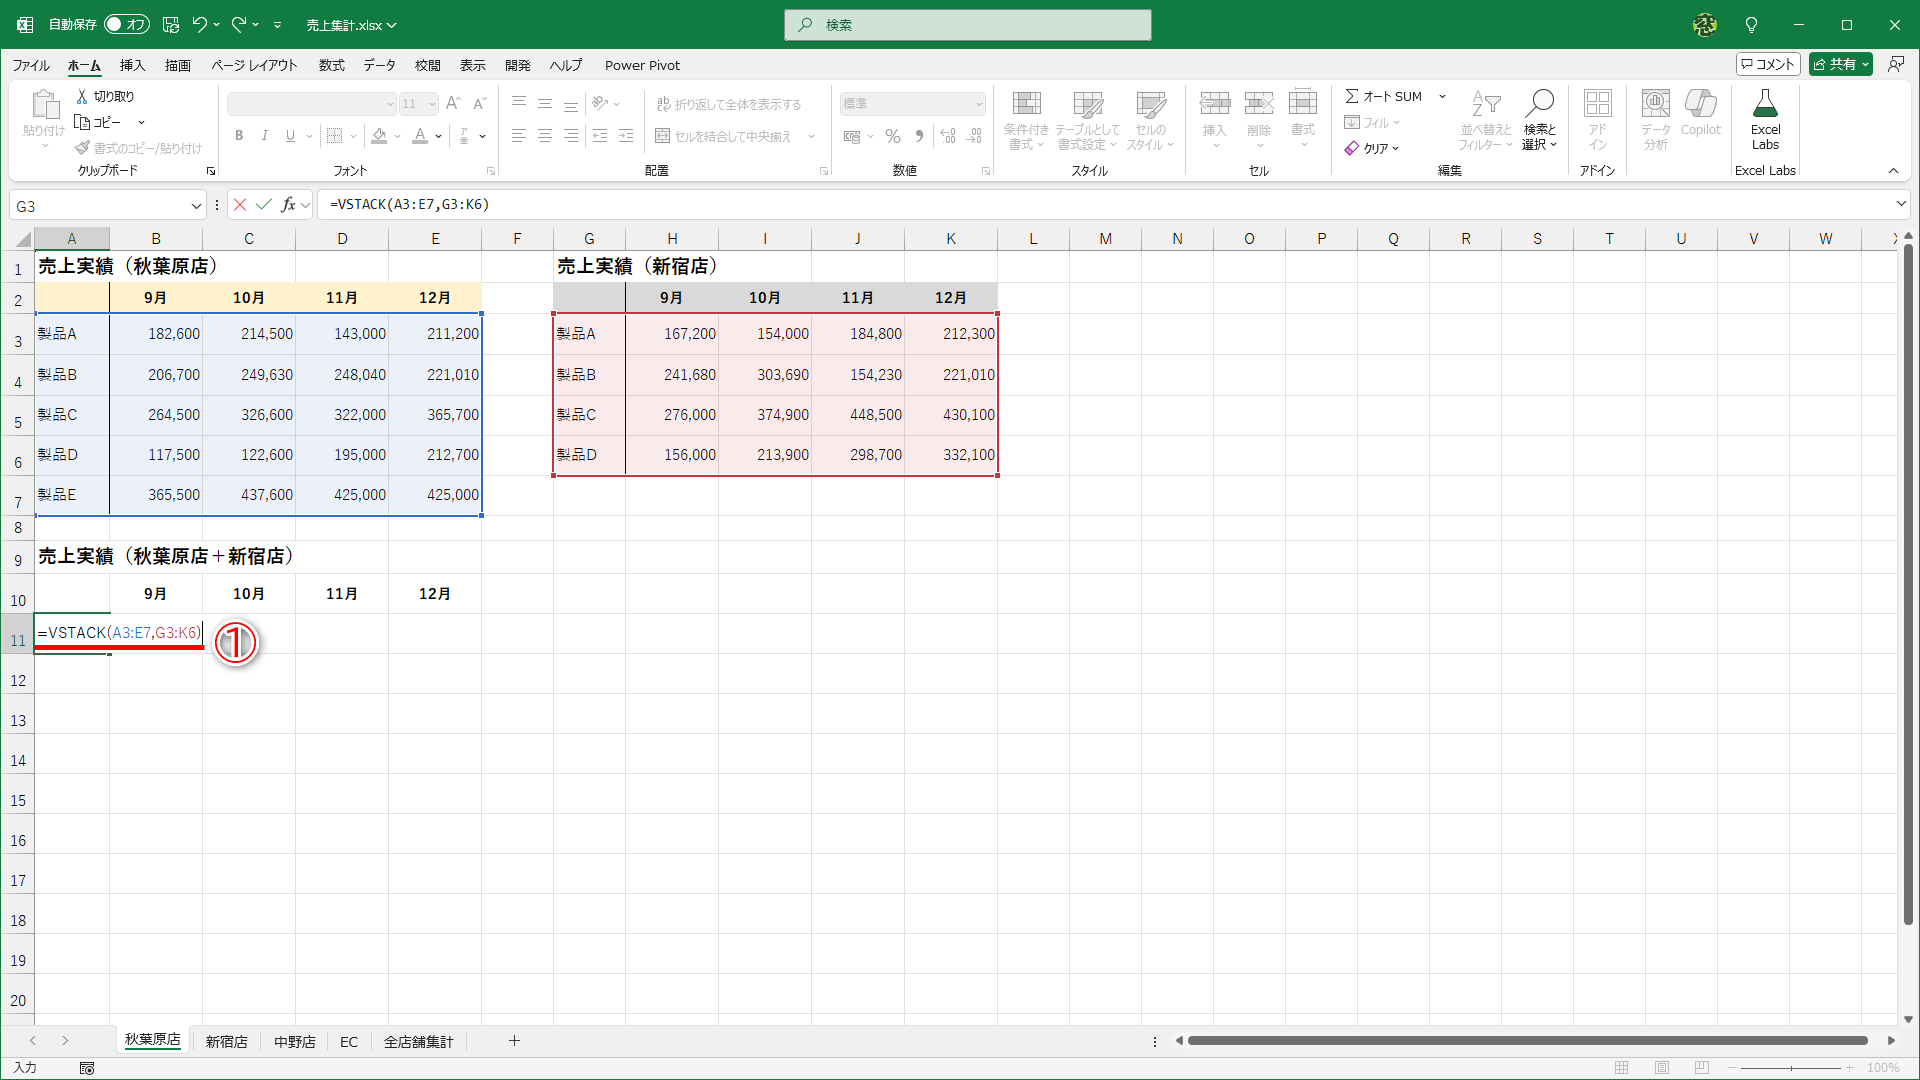Screen dimensions: 1920x1080
Task: Toggle the AutoSave switch
Action: pos(127,24)
